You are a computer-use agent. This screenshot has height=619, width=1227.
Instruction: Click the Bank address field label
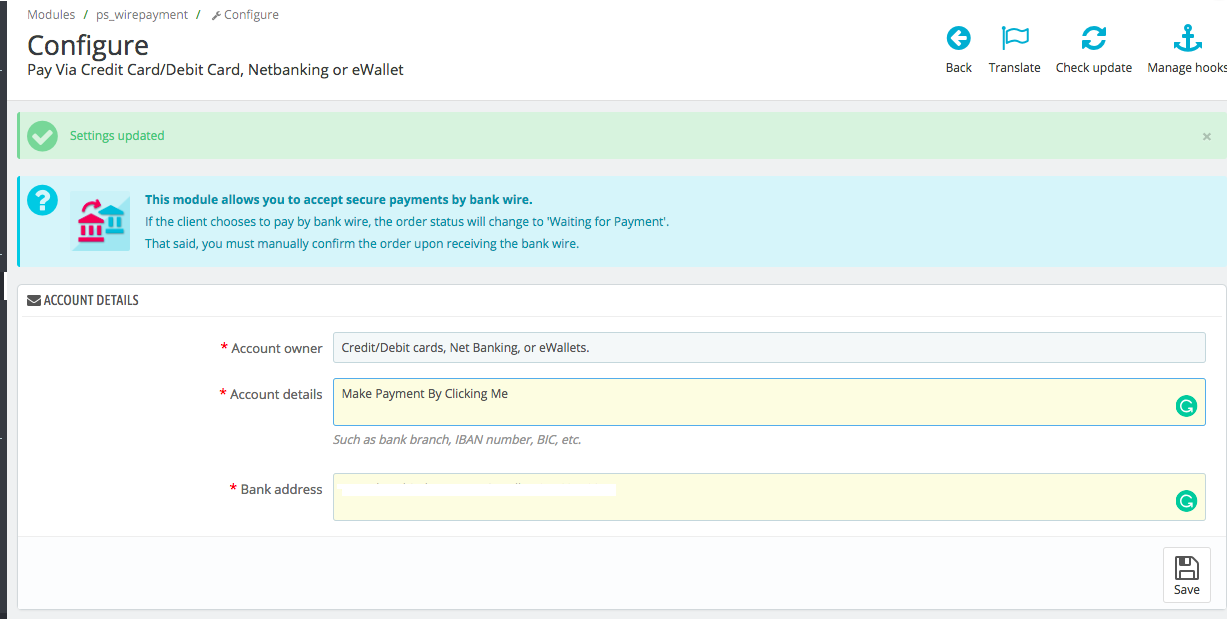coord(281,489)
